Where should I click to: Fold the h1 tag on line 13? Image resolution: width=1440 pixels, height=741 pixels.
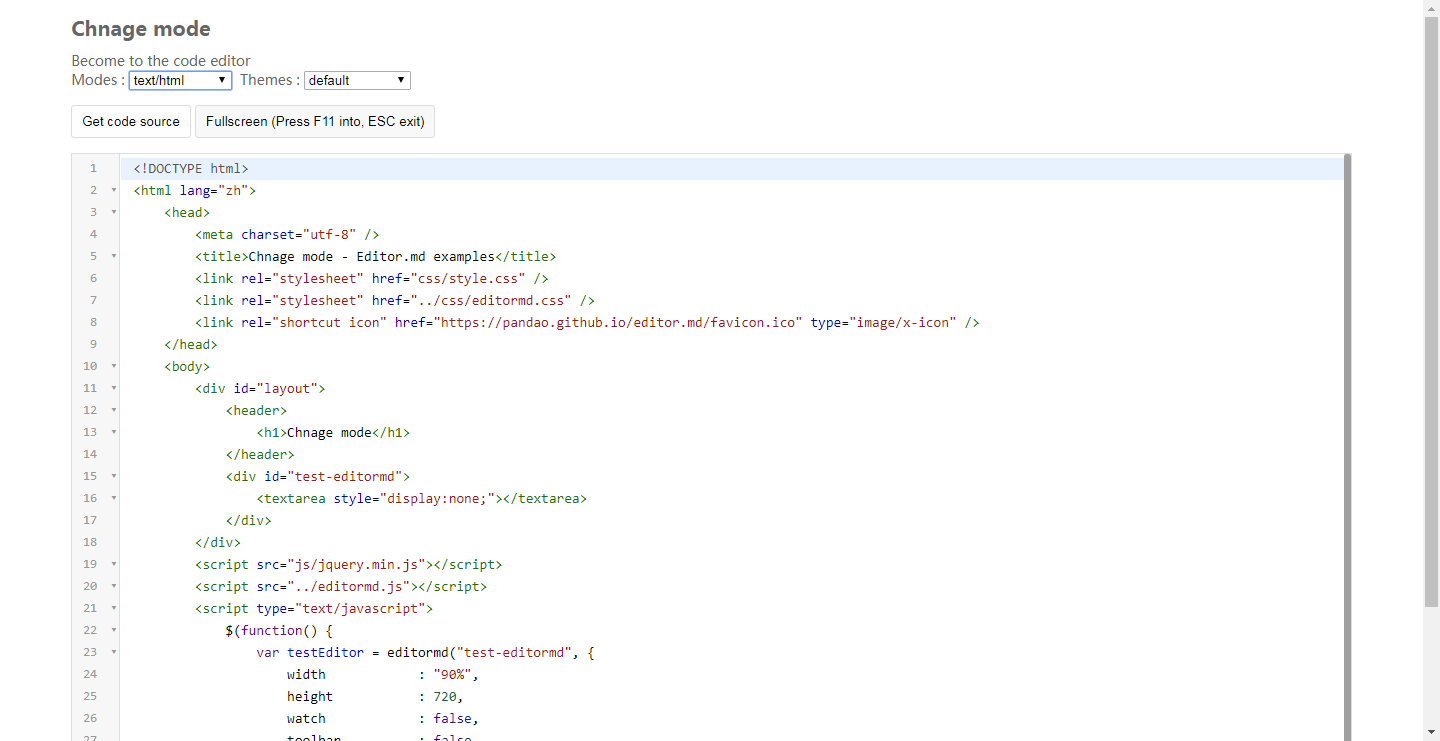coord(114,432)
